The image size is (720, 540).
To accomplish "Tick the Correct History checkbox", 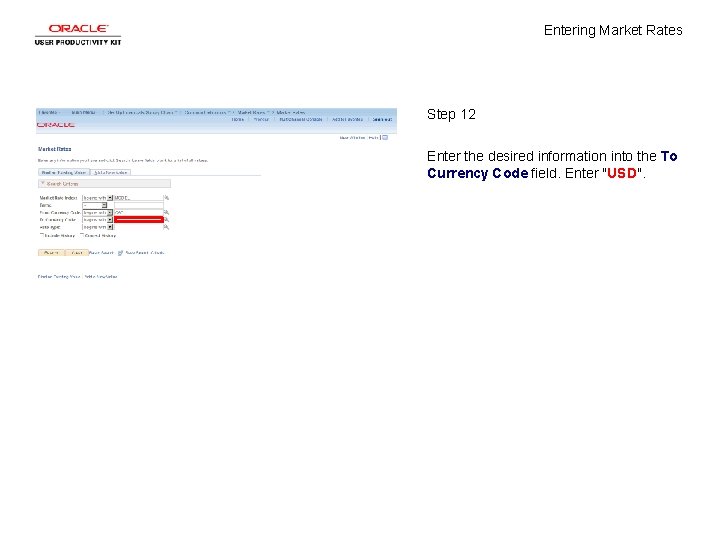I will pos(82,235).
